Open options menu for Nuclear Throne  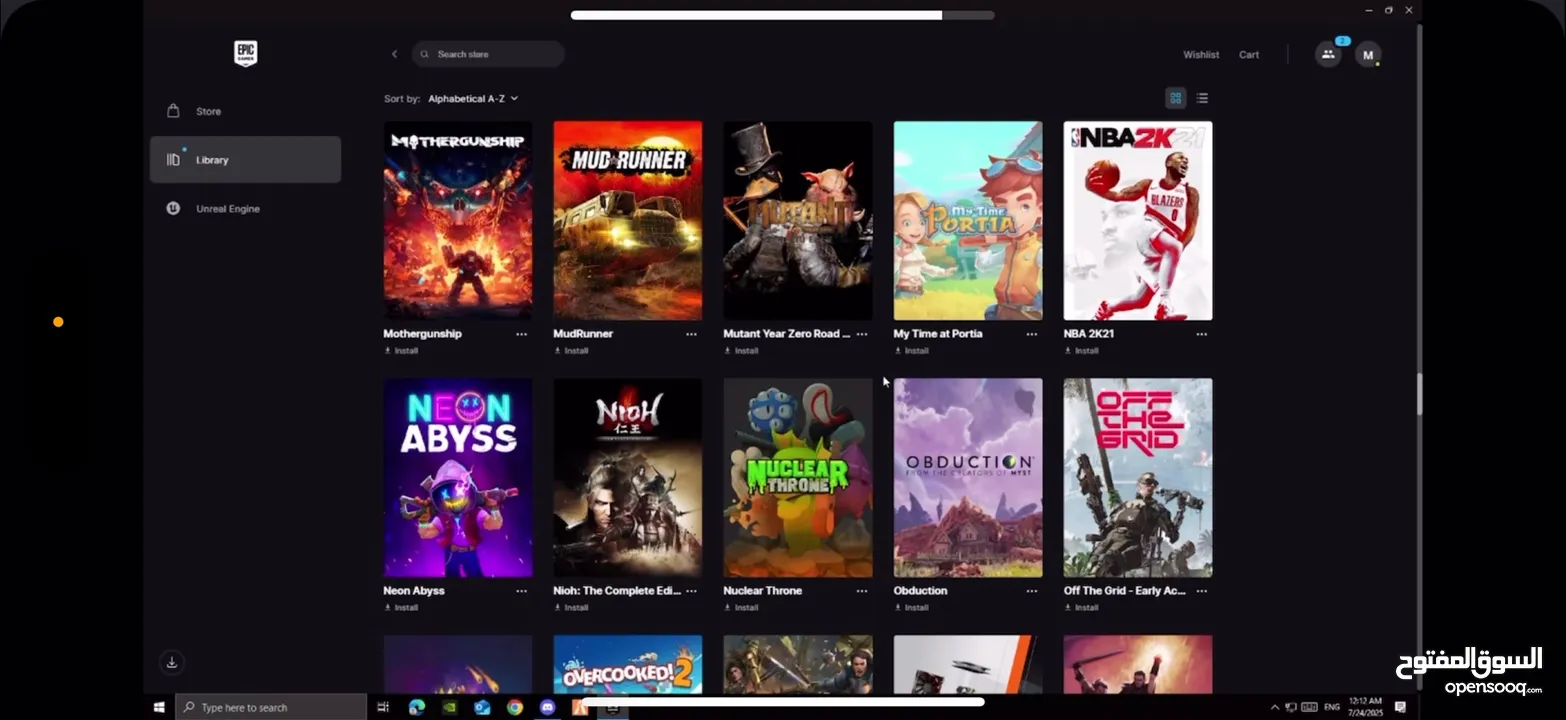pos(862,591)
